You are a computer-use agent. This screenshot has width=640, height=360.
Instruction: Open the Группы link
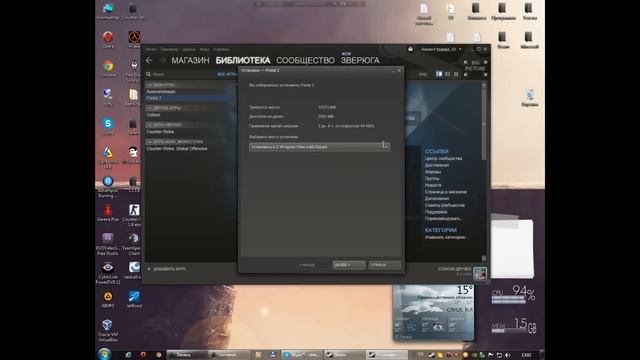(x=432, y=178)
